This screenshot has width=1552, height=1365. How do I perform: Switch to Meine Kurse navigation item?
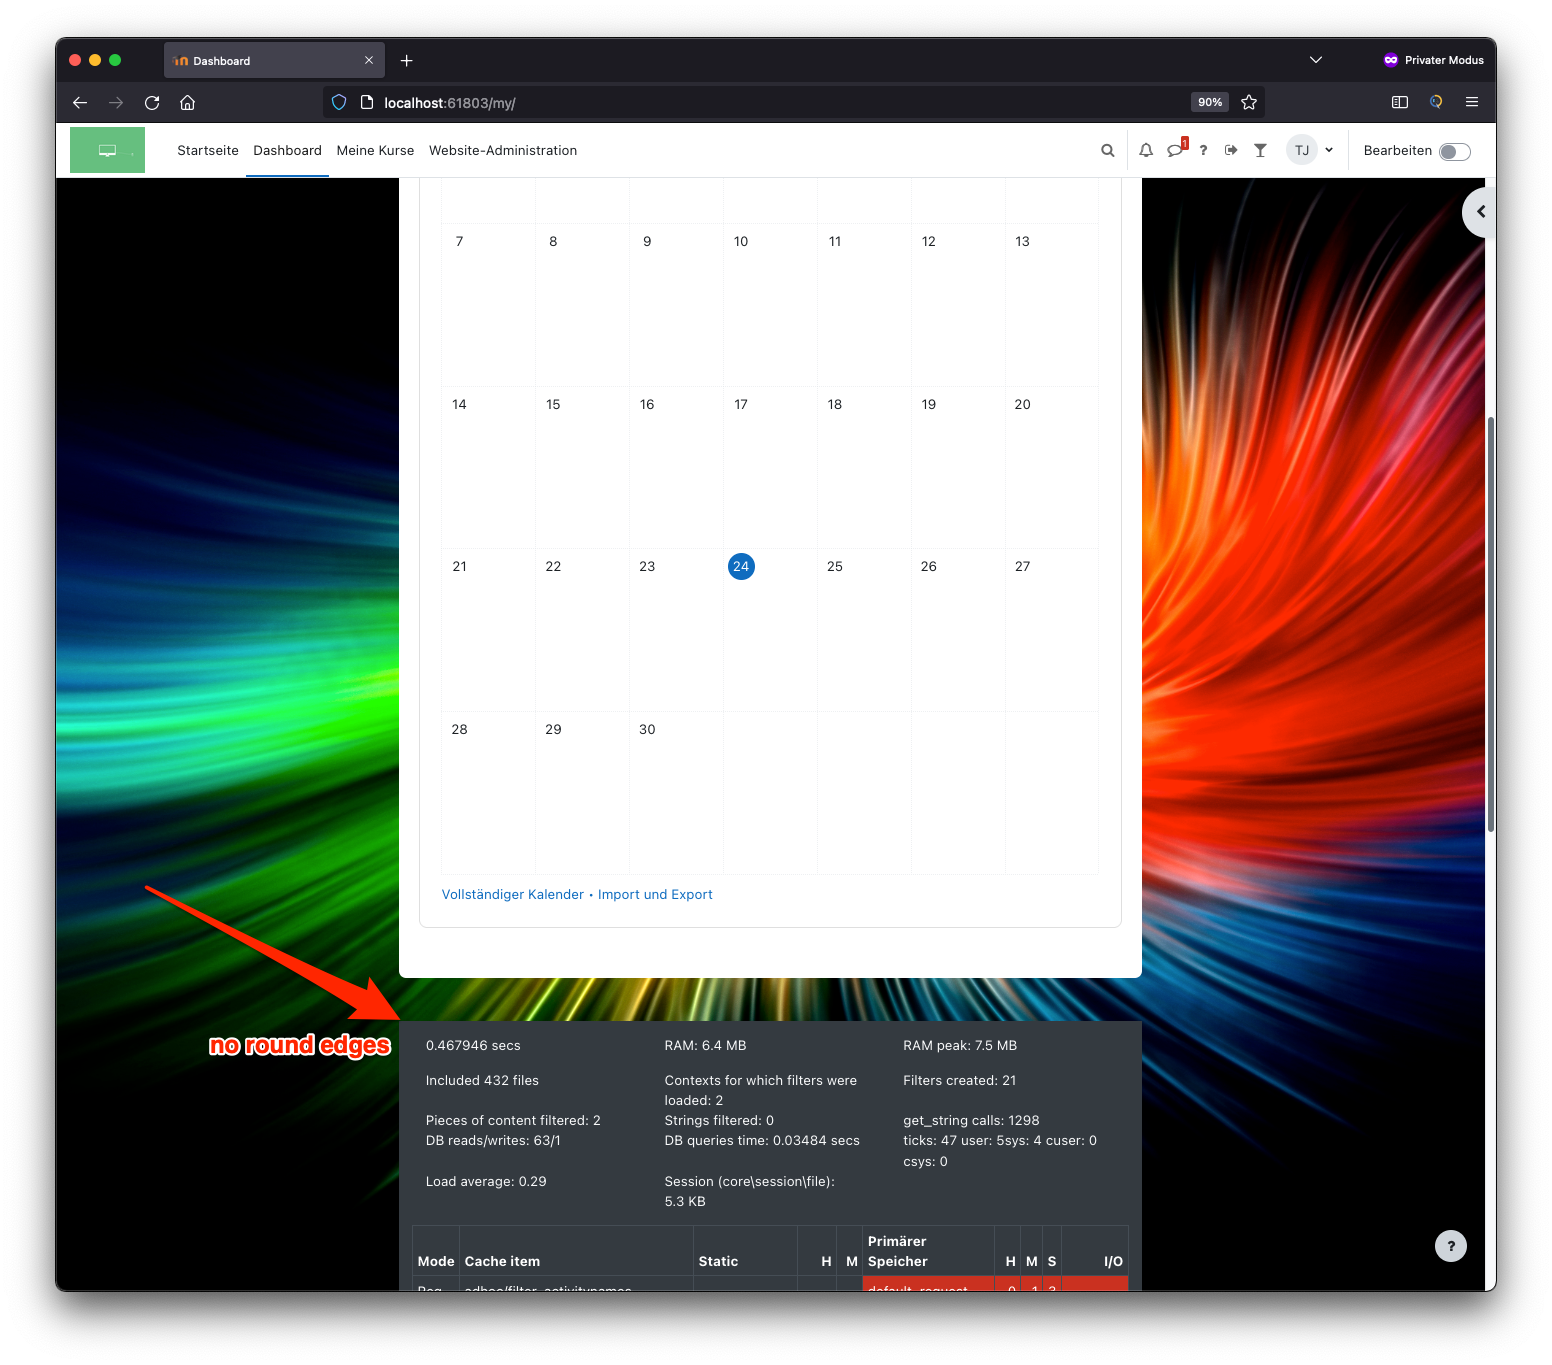tap(375, 150)
